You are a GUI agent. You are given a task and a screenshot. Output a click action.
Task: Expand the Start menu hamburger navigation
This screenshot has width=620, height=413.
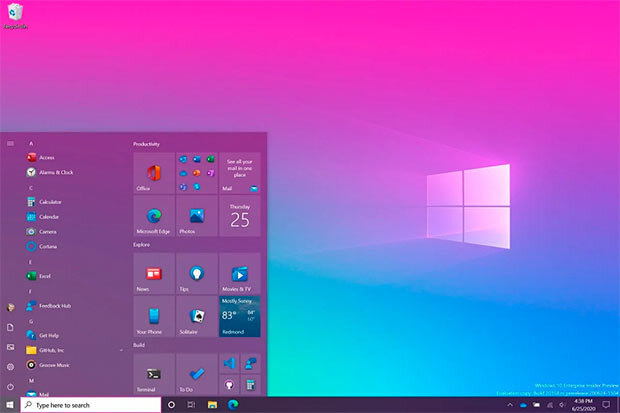tap(10, 143)
